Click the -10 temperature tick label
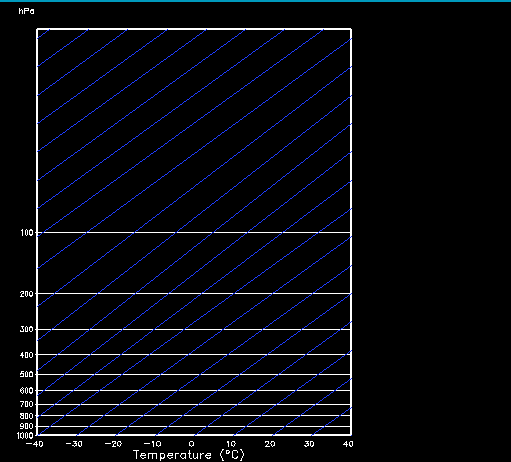 tap(153, 444)
